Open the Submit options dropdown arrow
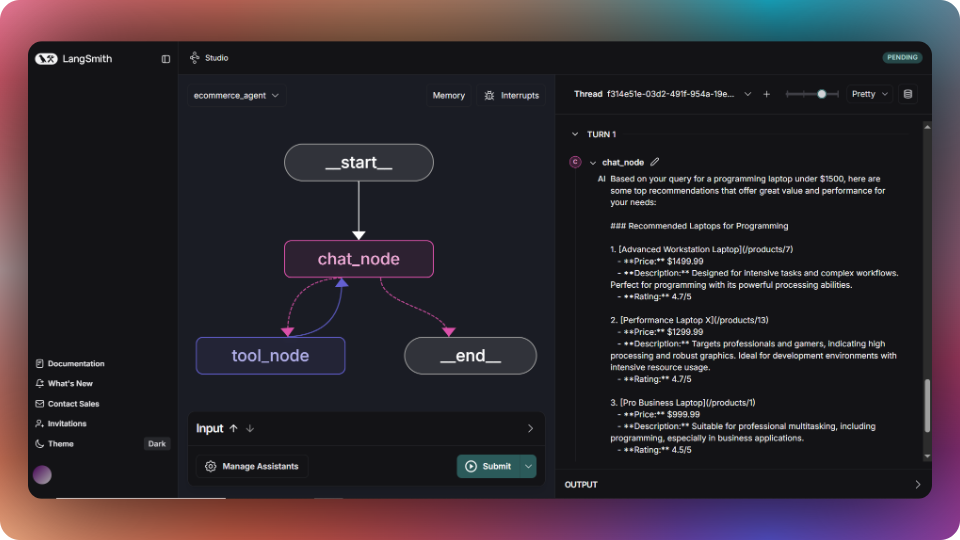Image resolution: width=960 pixels, height=540 pixels. 528,467
